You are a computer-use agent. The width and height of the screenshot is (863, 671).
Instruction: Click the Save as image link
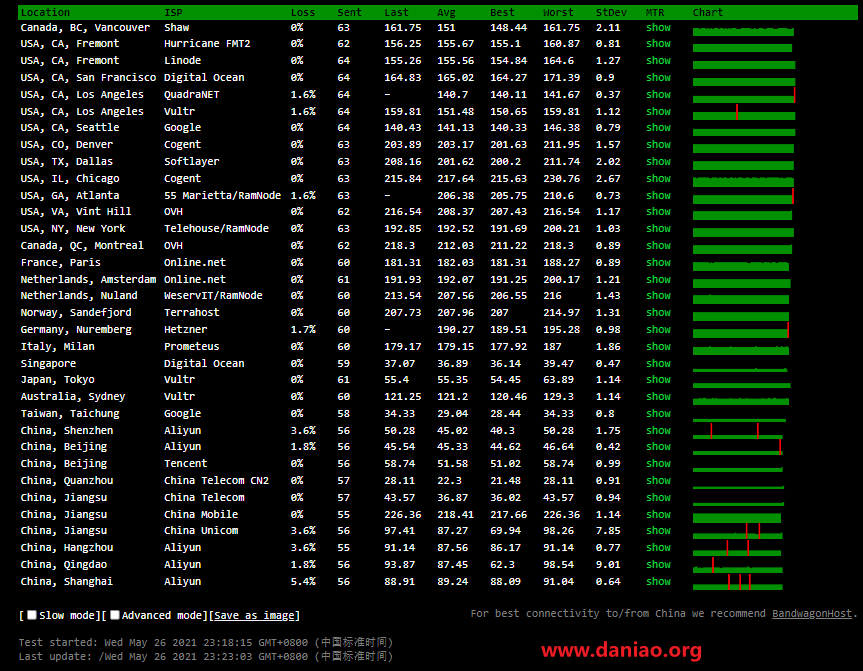254,615
